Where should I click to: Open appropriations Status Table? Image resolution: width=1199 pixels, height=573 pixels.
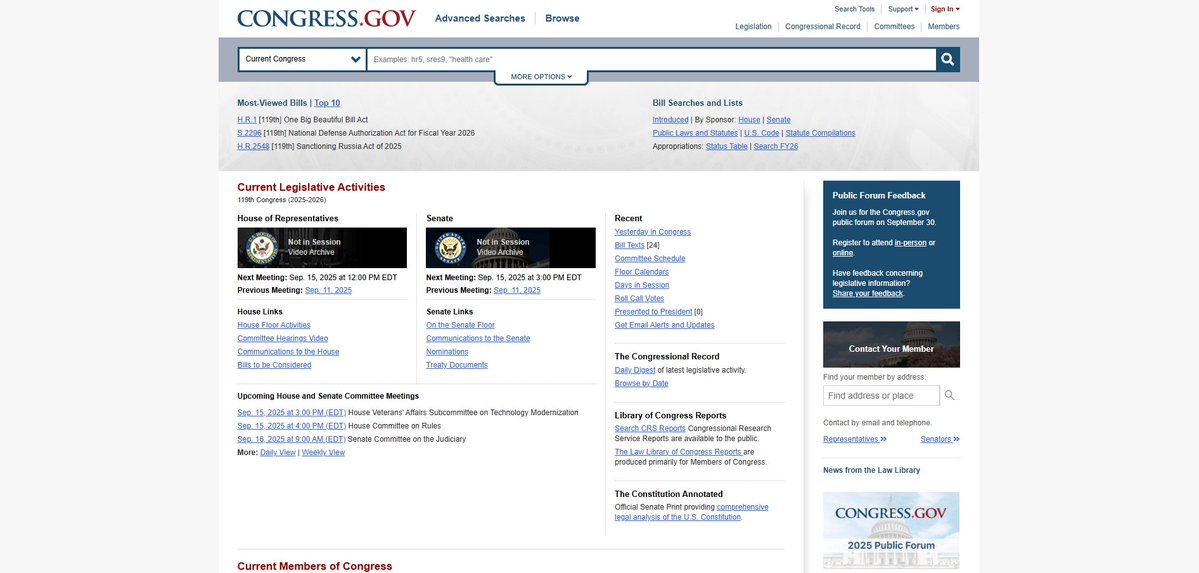tap(726, 146)
